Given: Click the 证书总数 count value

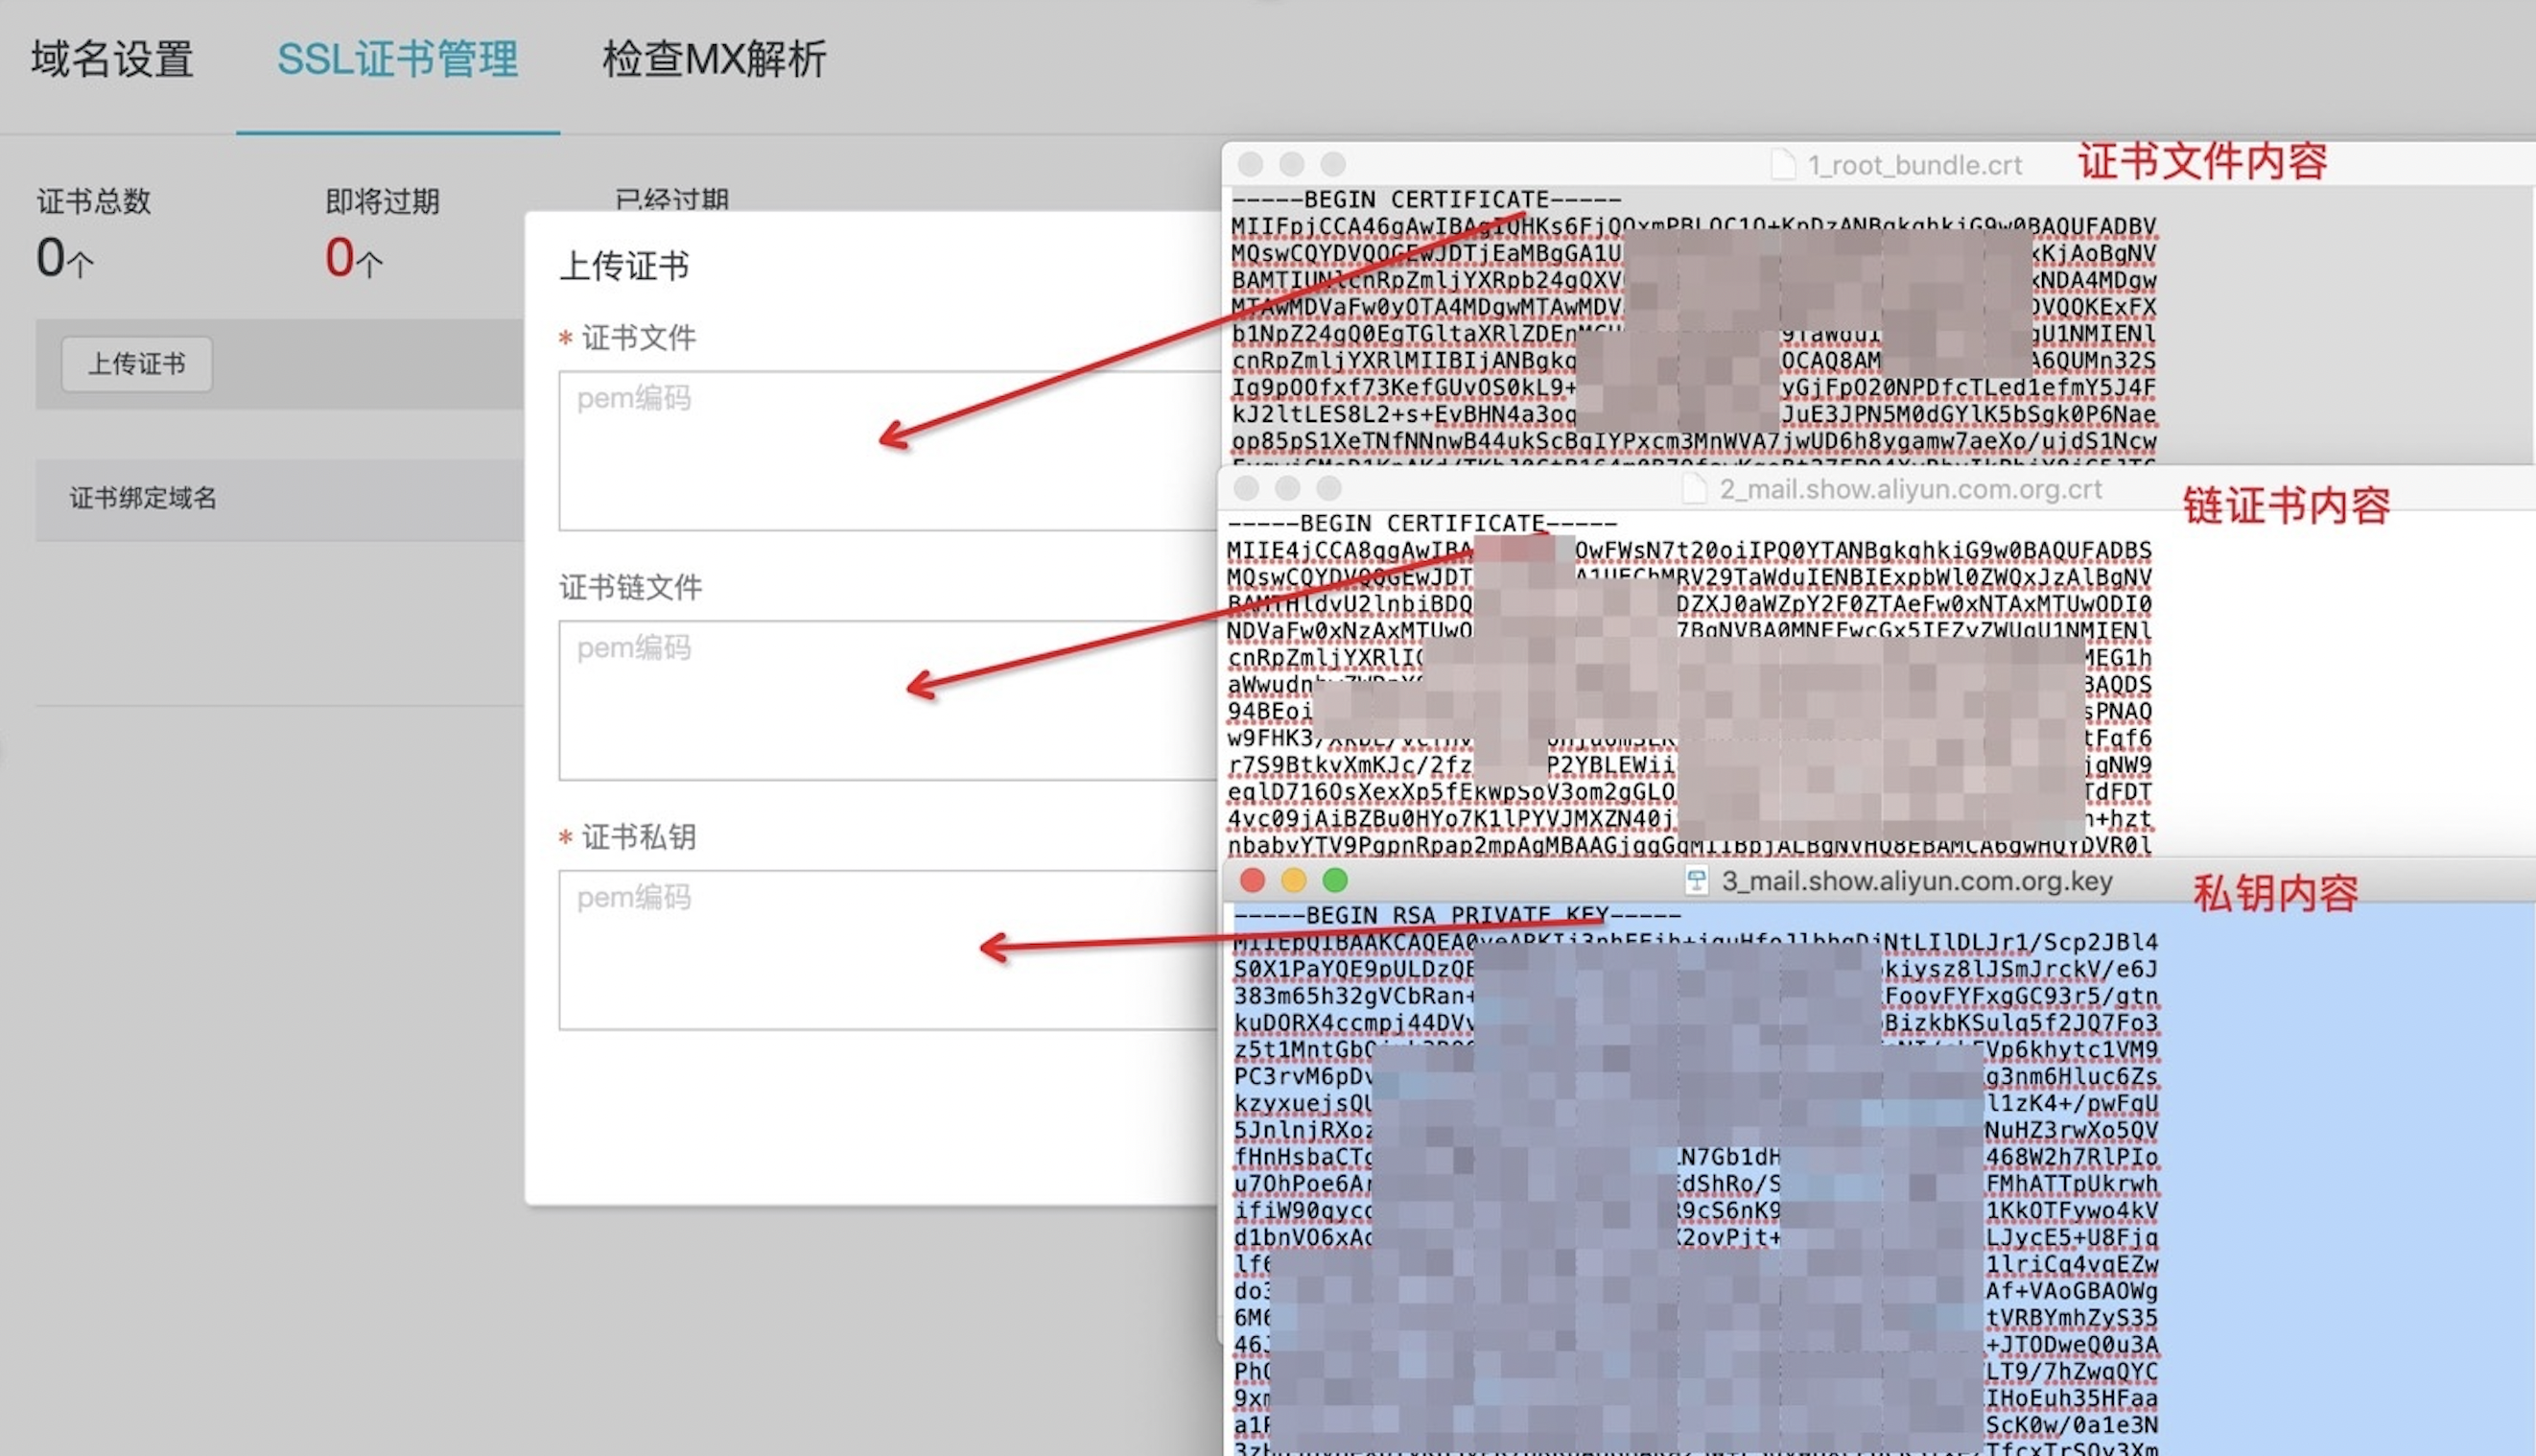Looking at the screenshot, I should (65, 258).
